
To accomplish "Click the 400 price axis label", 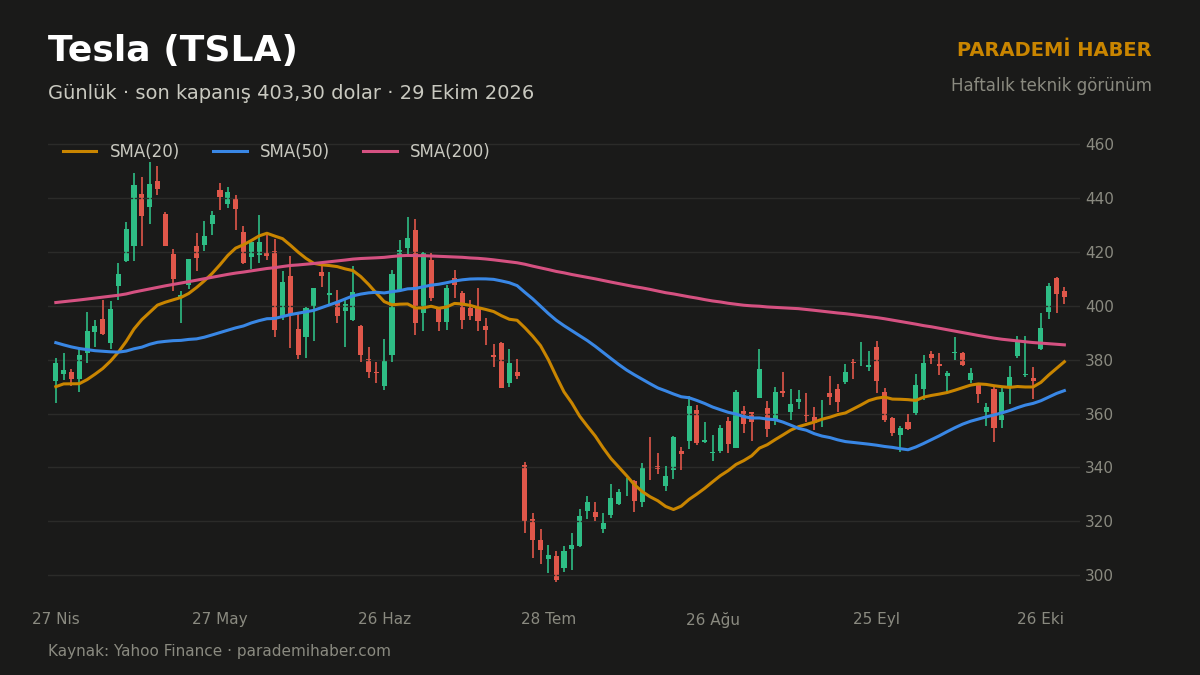I will (1100, 306).
